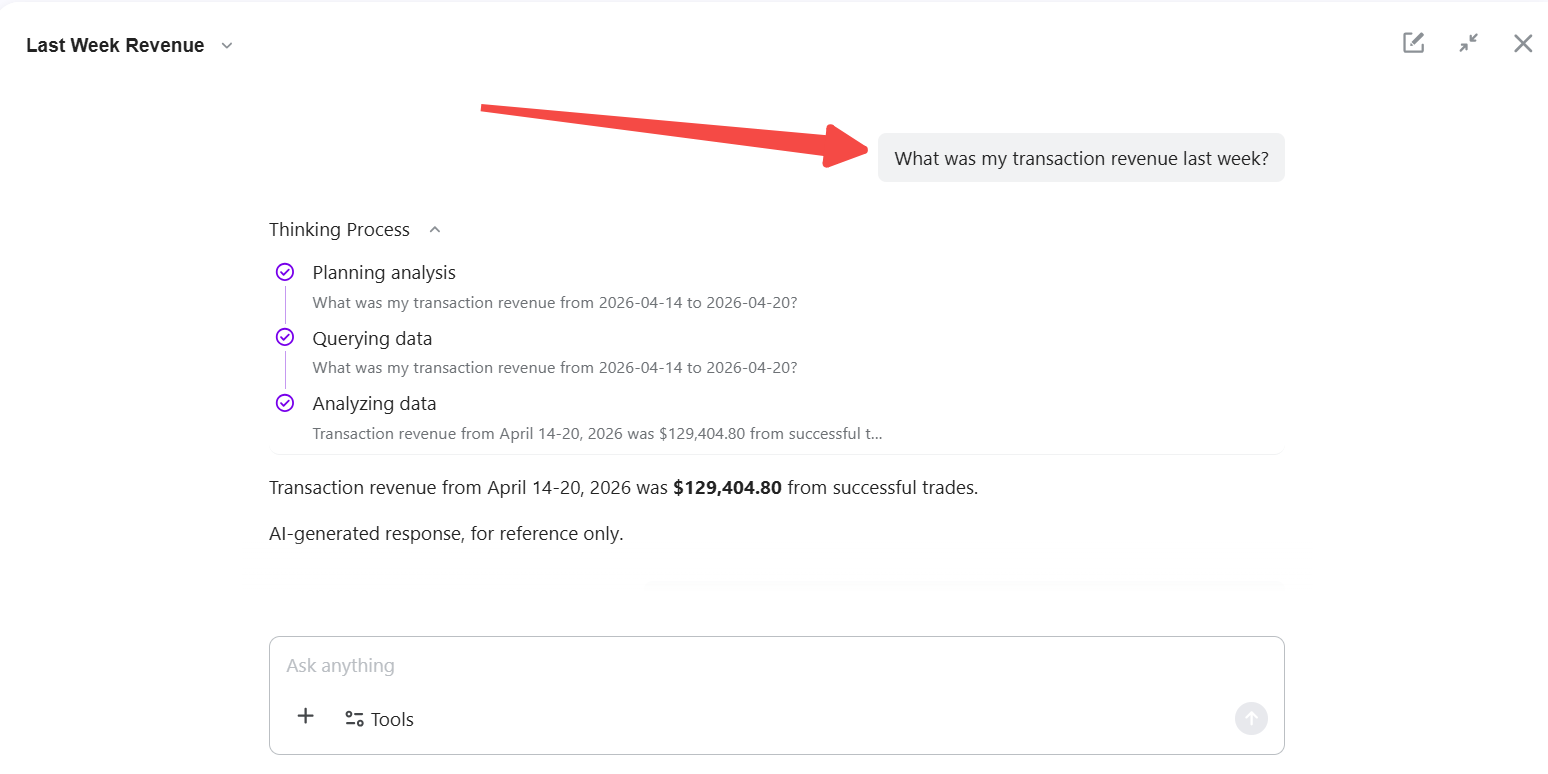This screenshot has height=774, width=1548.
Task: Click the Tools button label
Action: pos(392,720)
